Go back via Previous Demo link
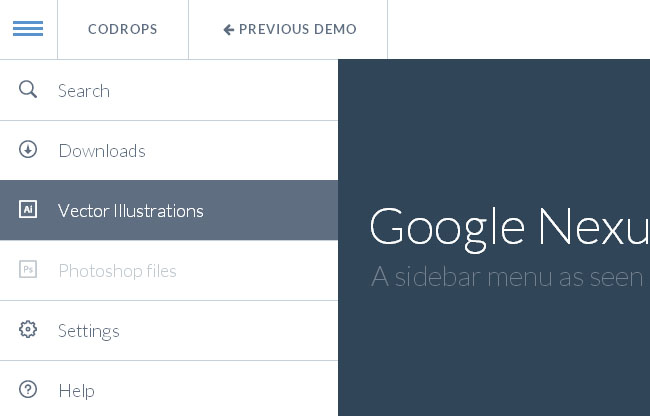650x416 pixels. click(297, 30)
